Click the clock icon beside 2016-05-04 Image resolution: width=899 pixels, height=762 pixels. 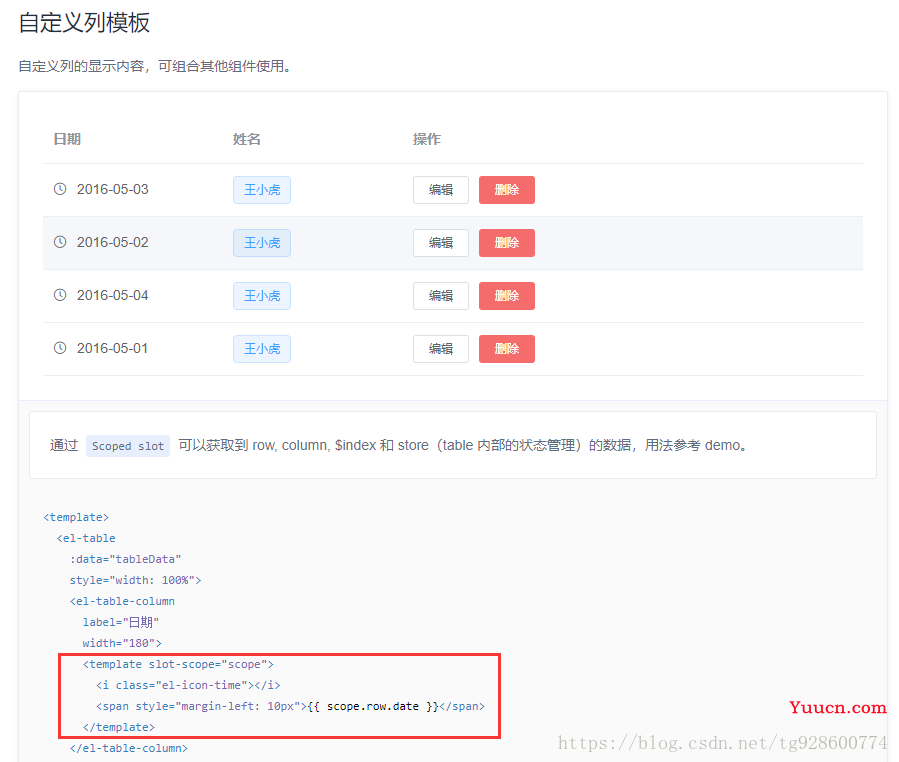[60, 295]
